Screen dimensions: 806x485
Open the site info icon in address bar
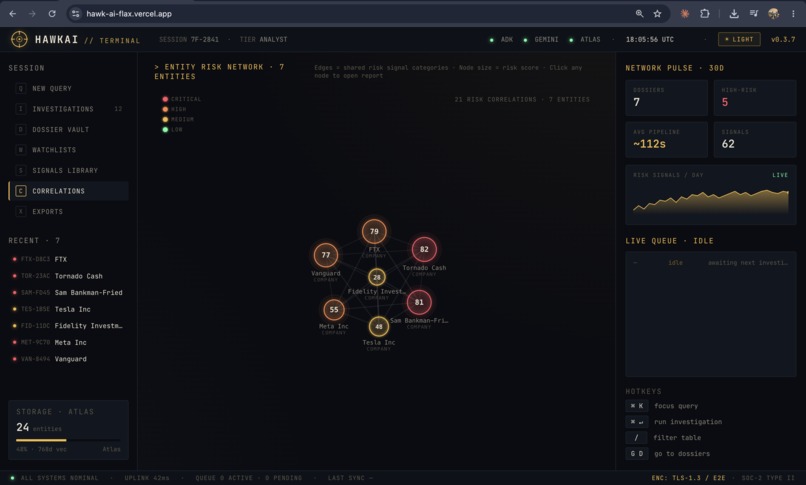76,14
